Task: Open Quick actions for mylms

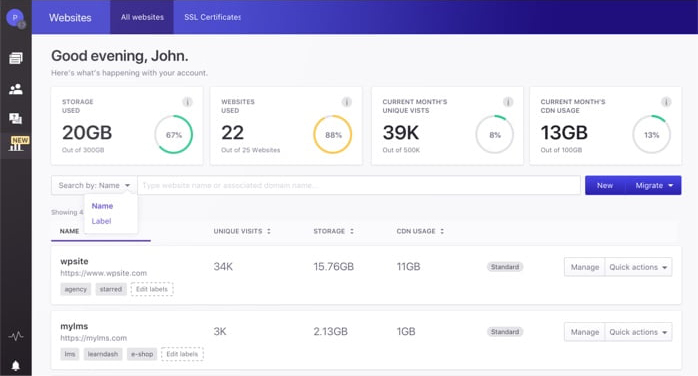Action: point(638,332)
